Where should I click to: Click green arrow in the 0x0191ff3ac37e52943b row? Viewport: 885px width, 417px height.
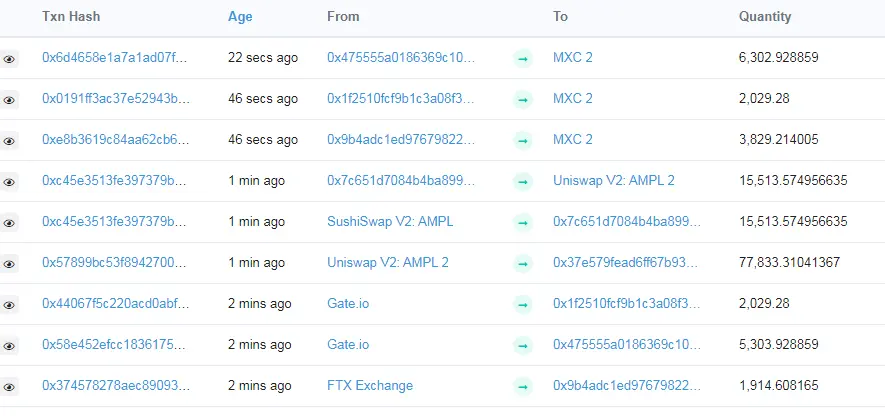pyautogui.click(x=523, y=99)
